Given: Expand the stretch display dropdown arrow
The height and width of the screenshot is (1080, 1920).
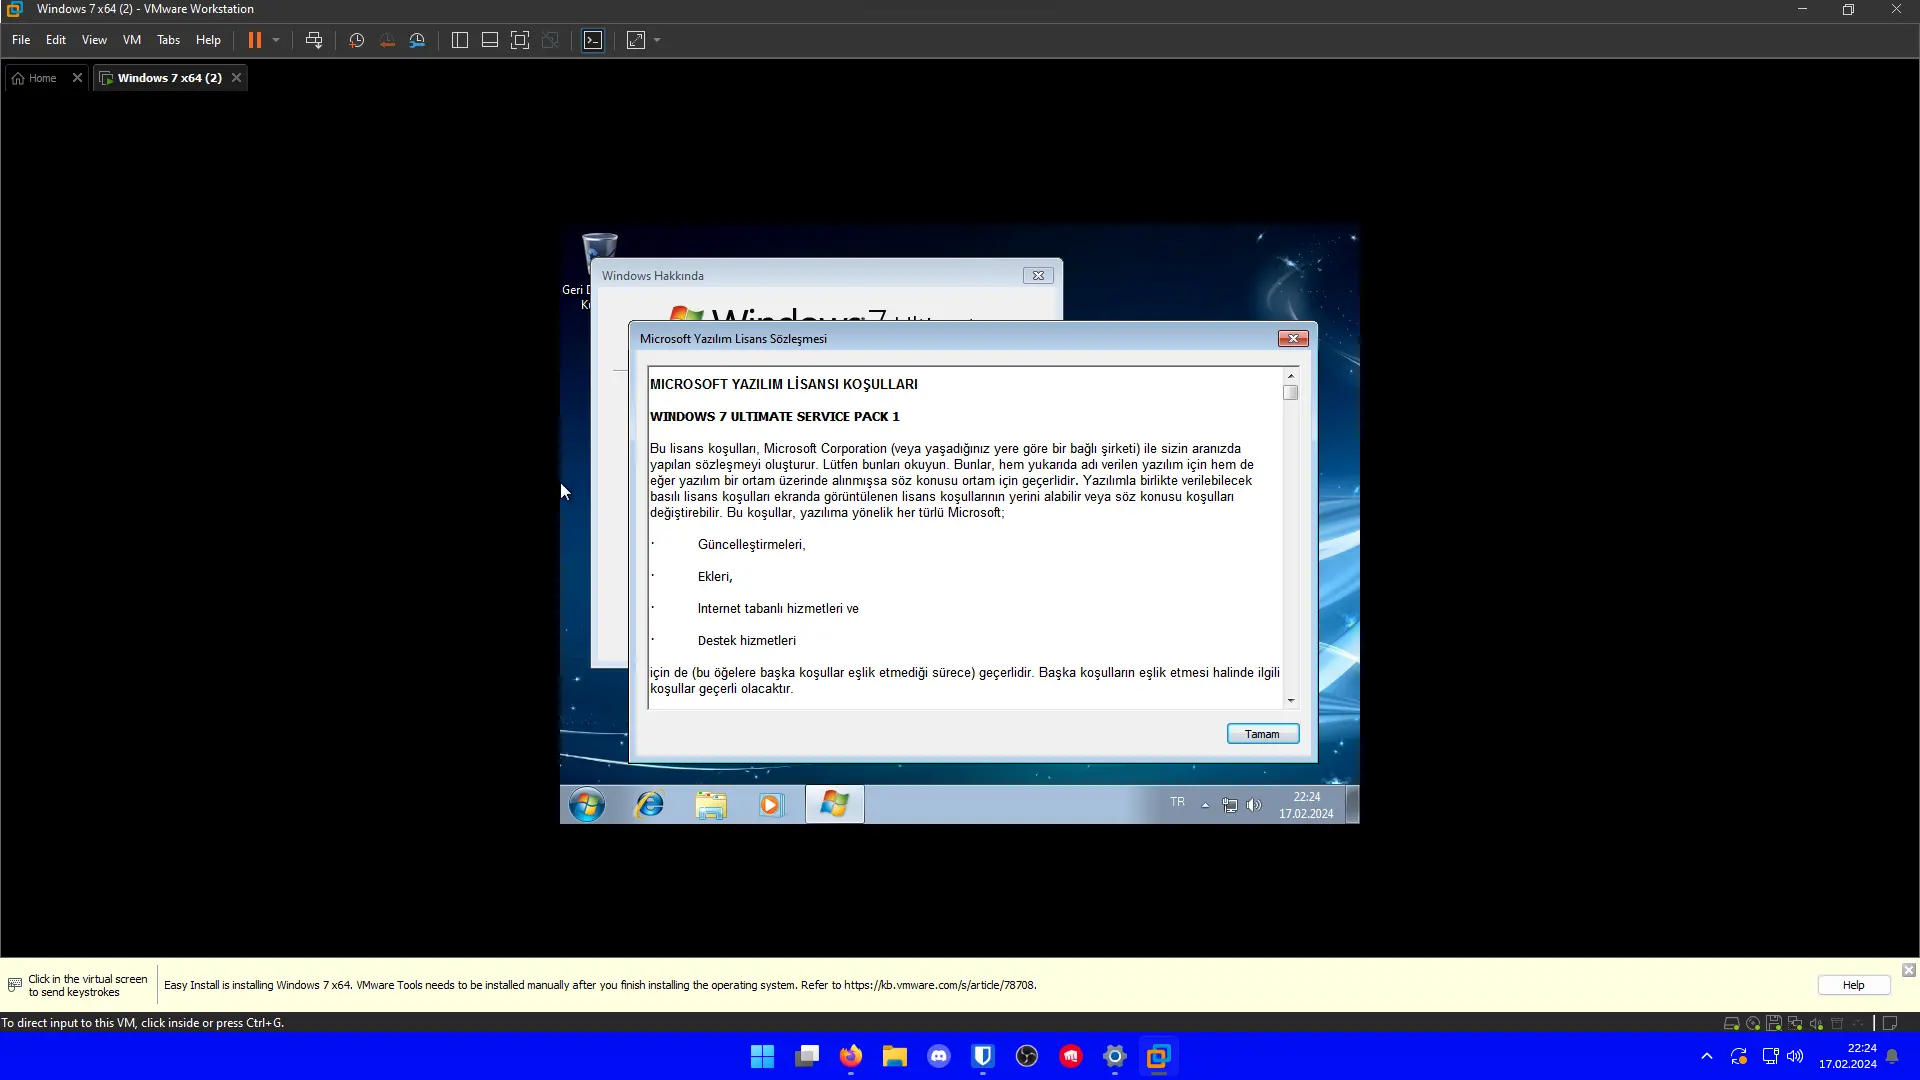Looking at the screenshot, I should [657, 40].
